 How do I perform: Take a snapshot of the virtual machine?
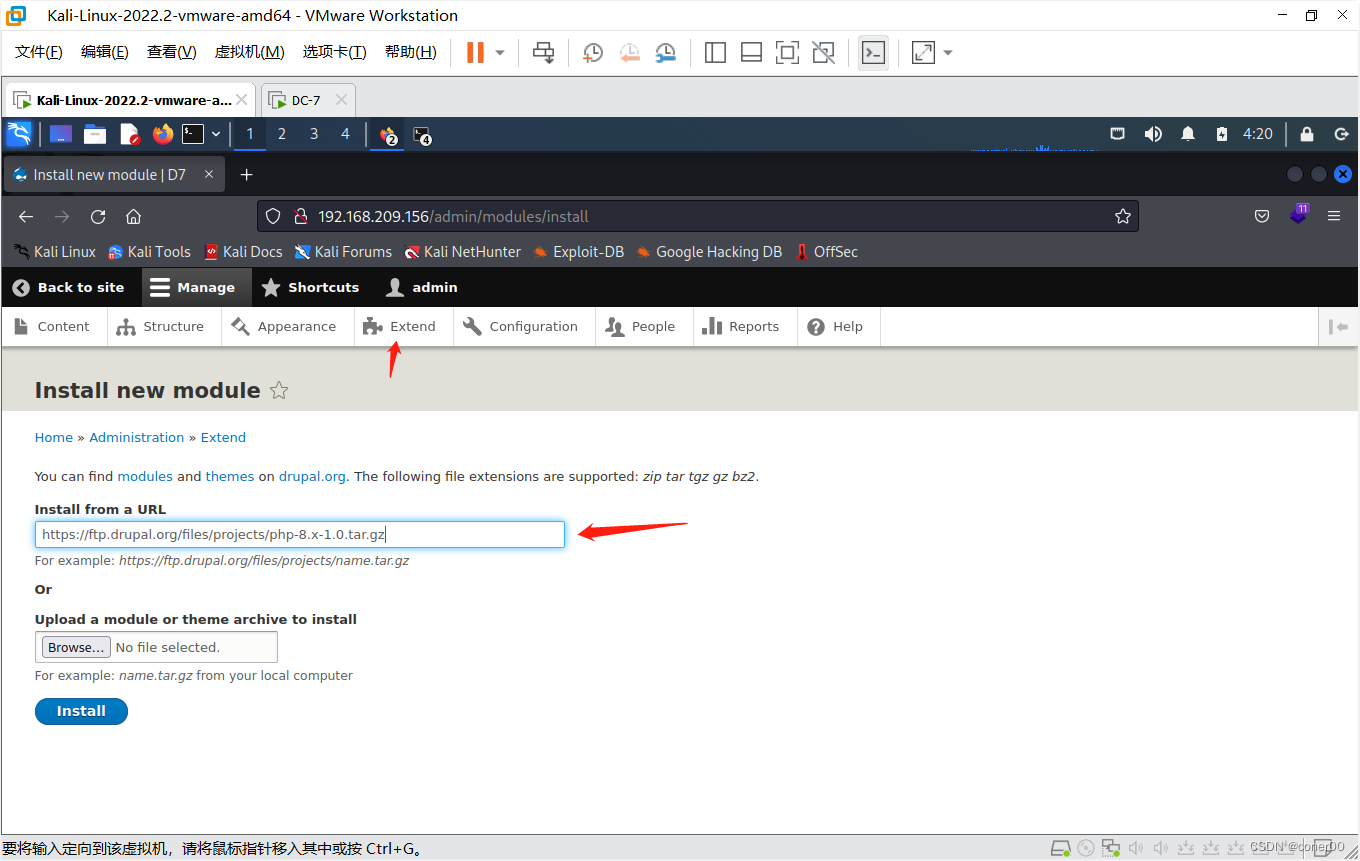593,52
